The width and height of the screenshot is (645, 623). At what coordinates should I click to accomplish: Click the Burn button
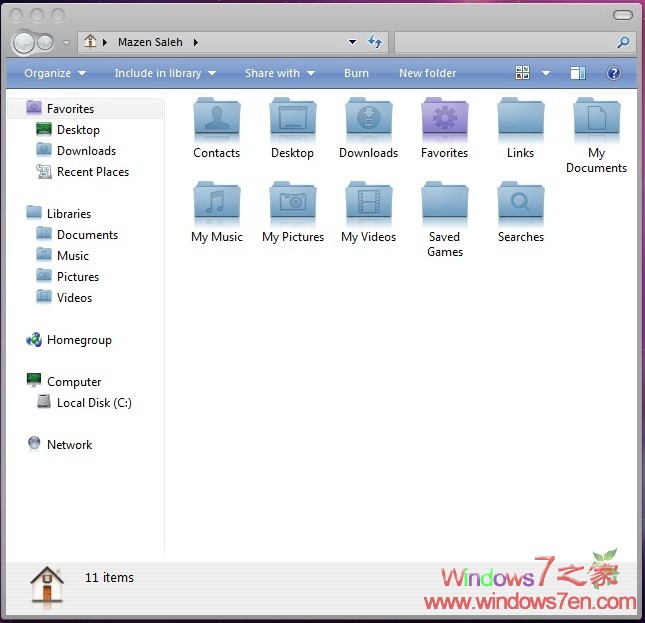(x=356, y=73)
